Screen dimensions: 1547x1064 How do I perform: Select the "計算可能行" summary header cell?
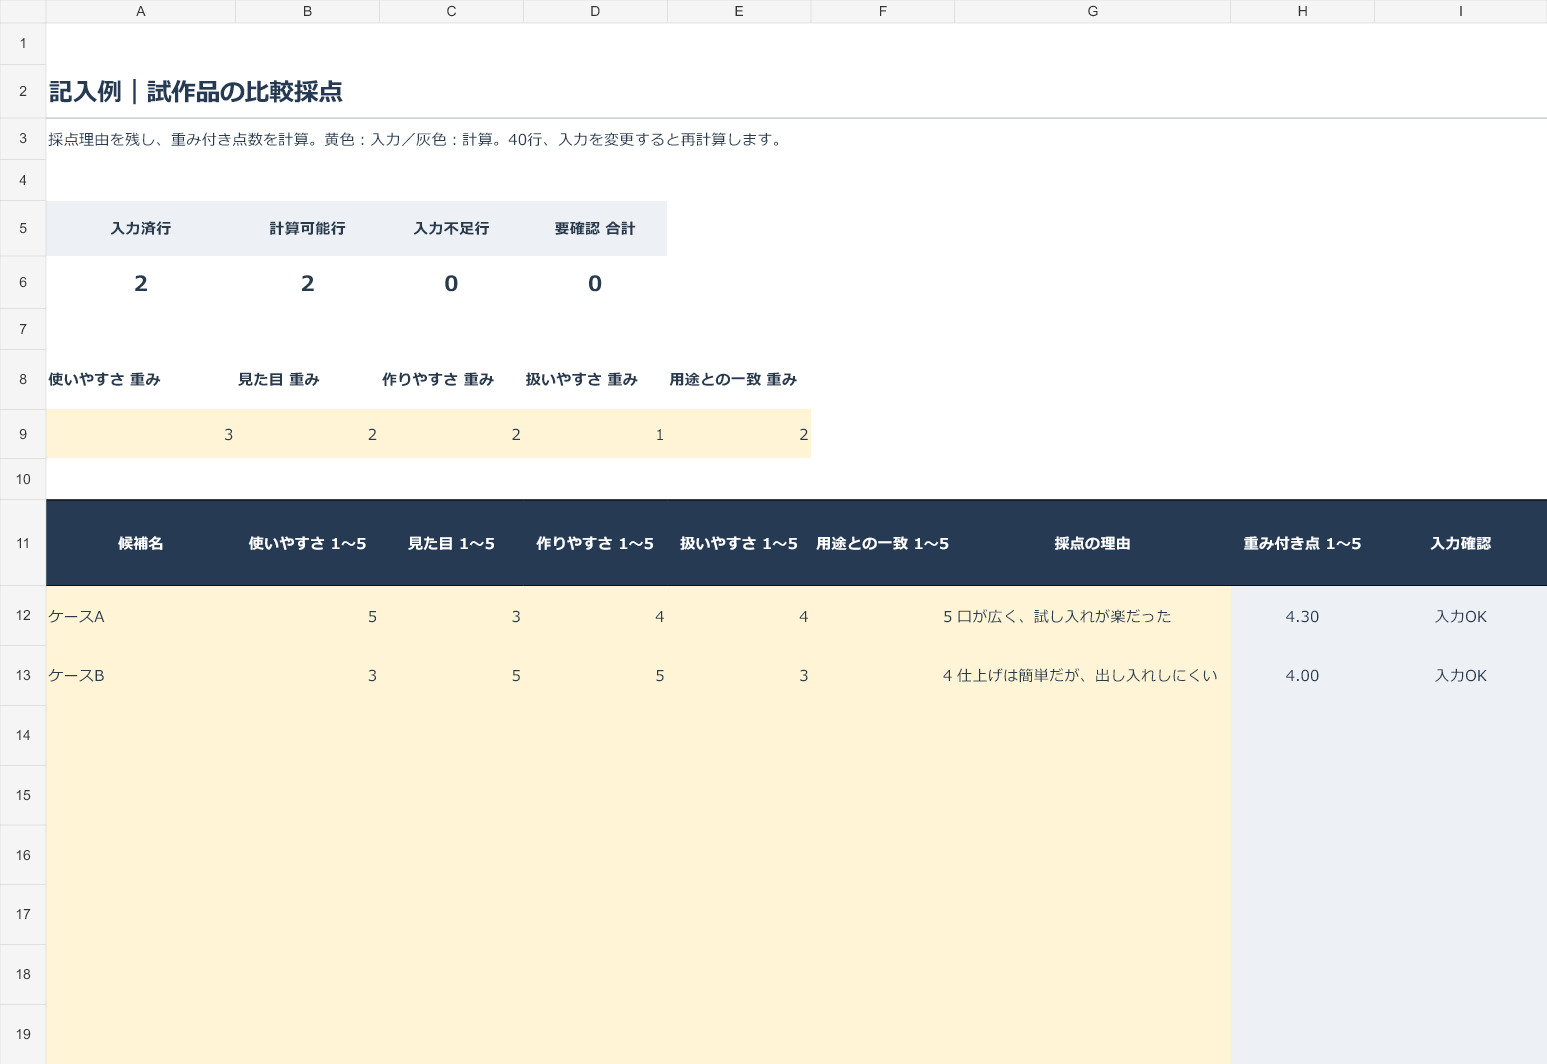pyautogui.click(x=307, y=228)
